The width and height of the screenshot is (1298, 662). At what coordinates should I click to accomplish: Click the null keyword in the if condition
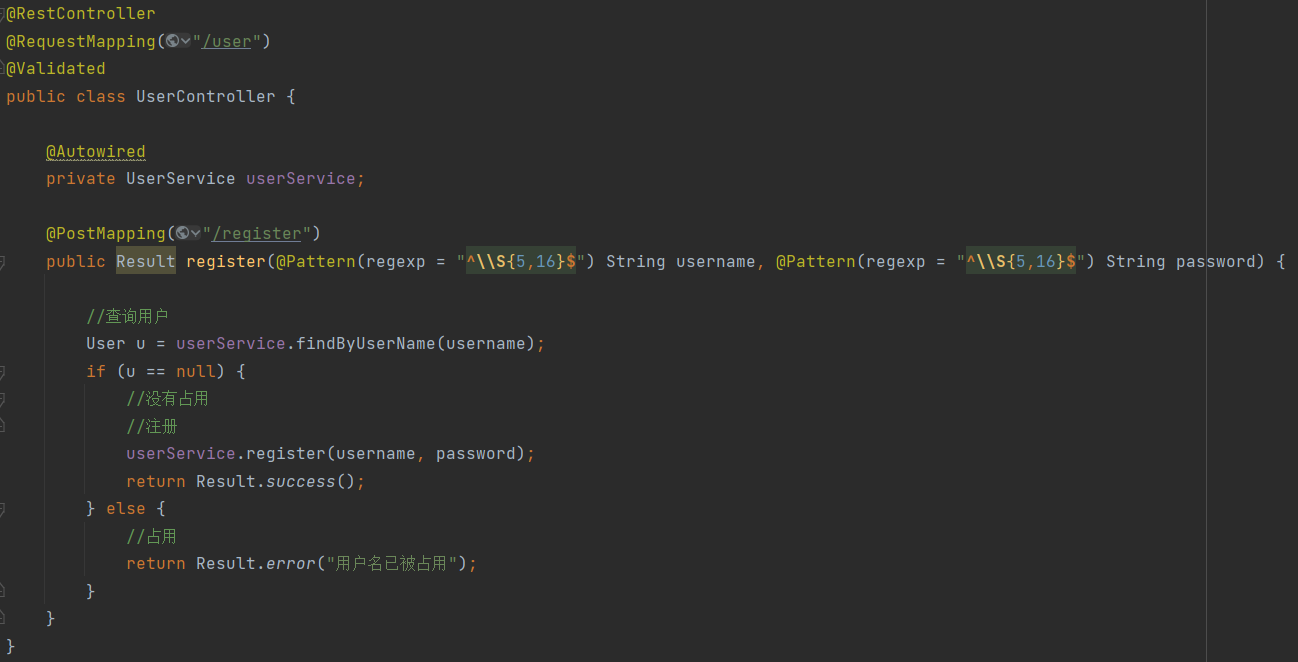pyautogui.click(x=196, y=372)
